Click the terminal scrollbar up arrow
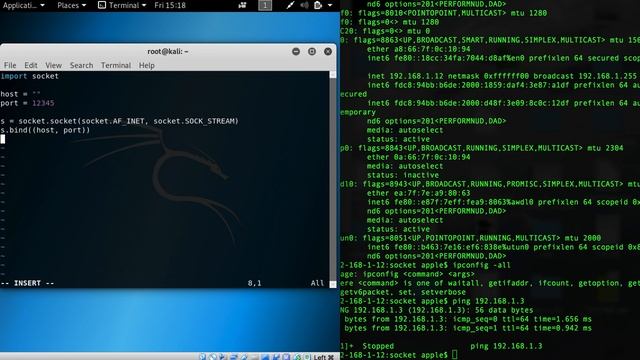 333,75
